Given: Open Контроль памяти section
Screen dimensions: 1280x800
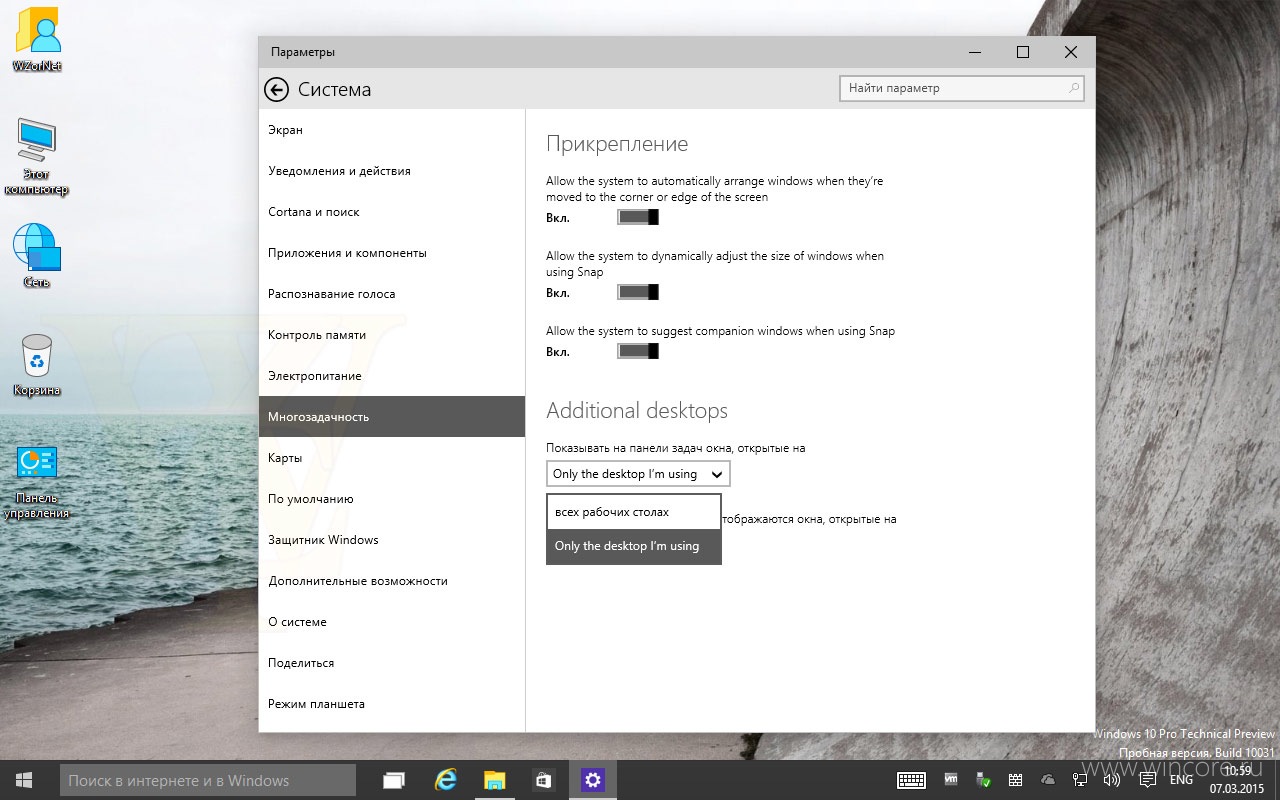Looking at the screenshot, I should pos(392,335).
